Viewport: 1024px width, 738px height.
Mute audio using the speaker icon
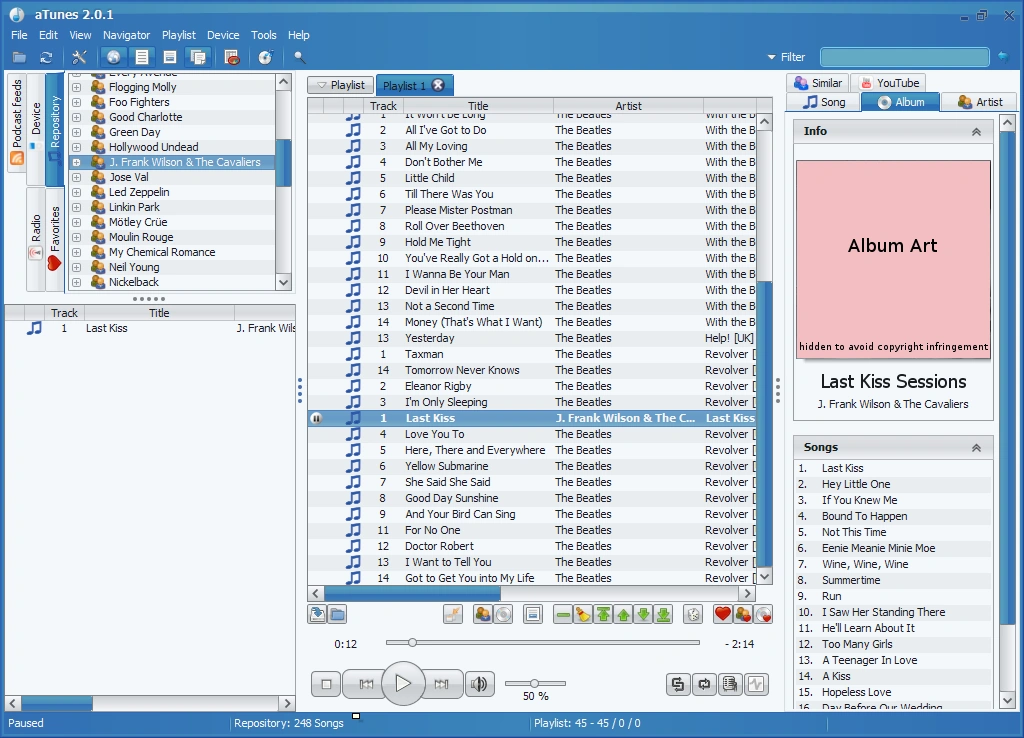[x=480, y=684]
